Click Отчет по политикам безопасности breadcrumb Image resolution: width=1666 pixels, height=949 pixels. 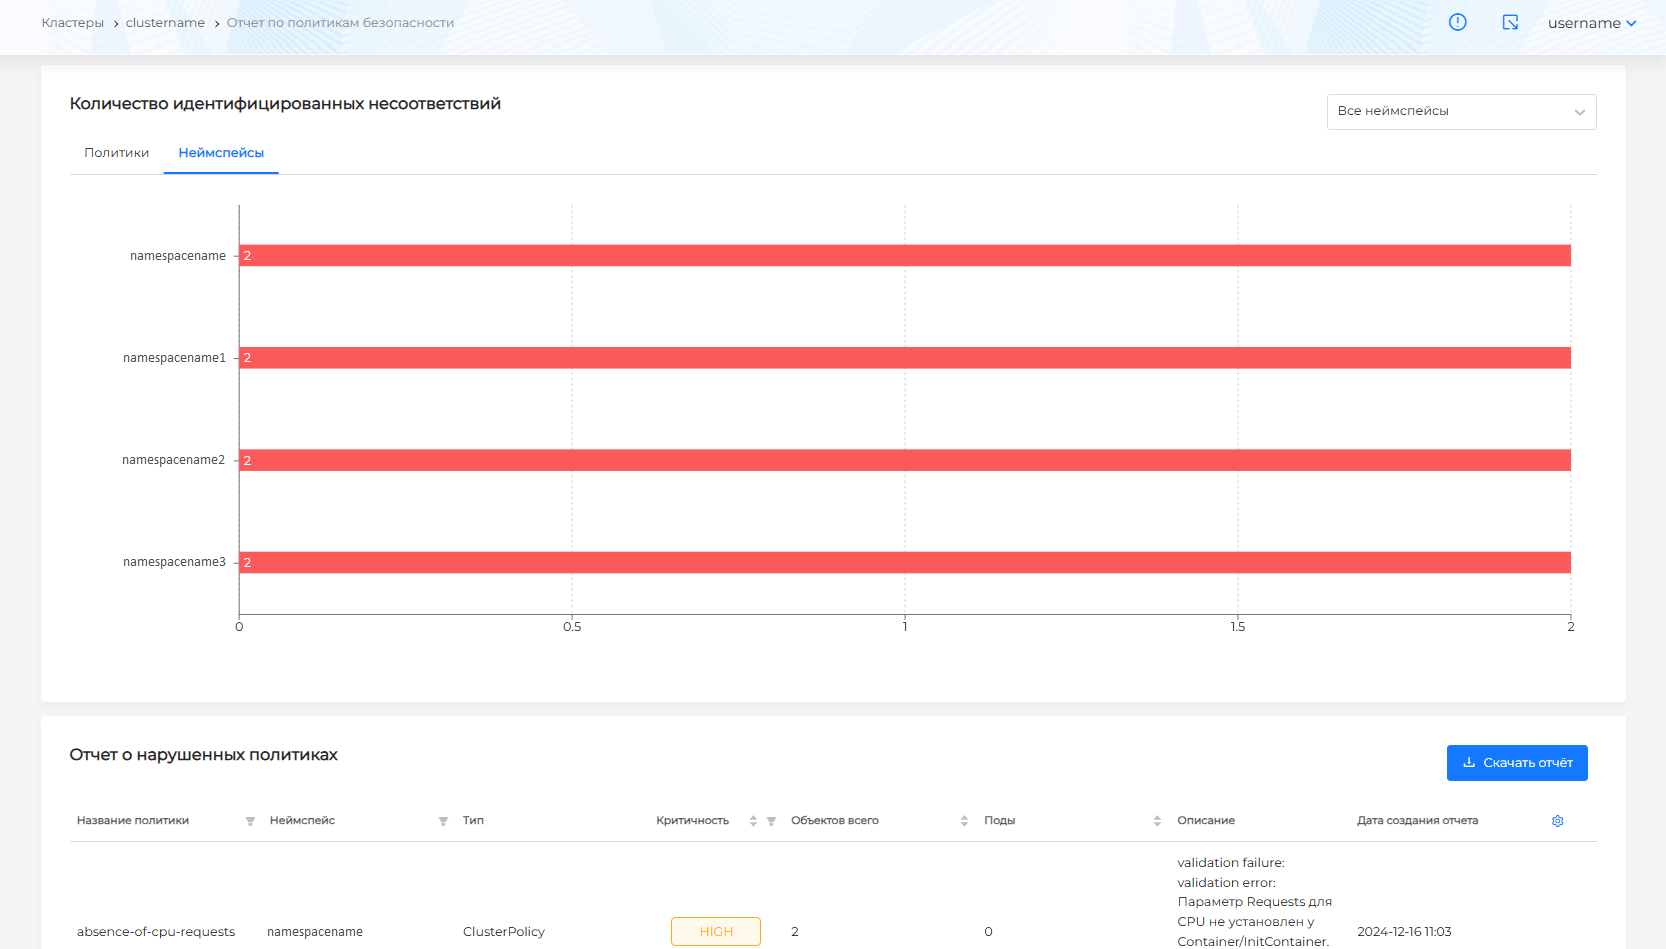[x=340, y=23]
